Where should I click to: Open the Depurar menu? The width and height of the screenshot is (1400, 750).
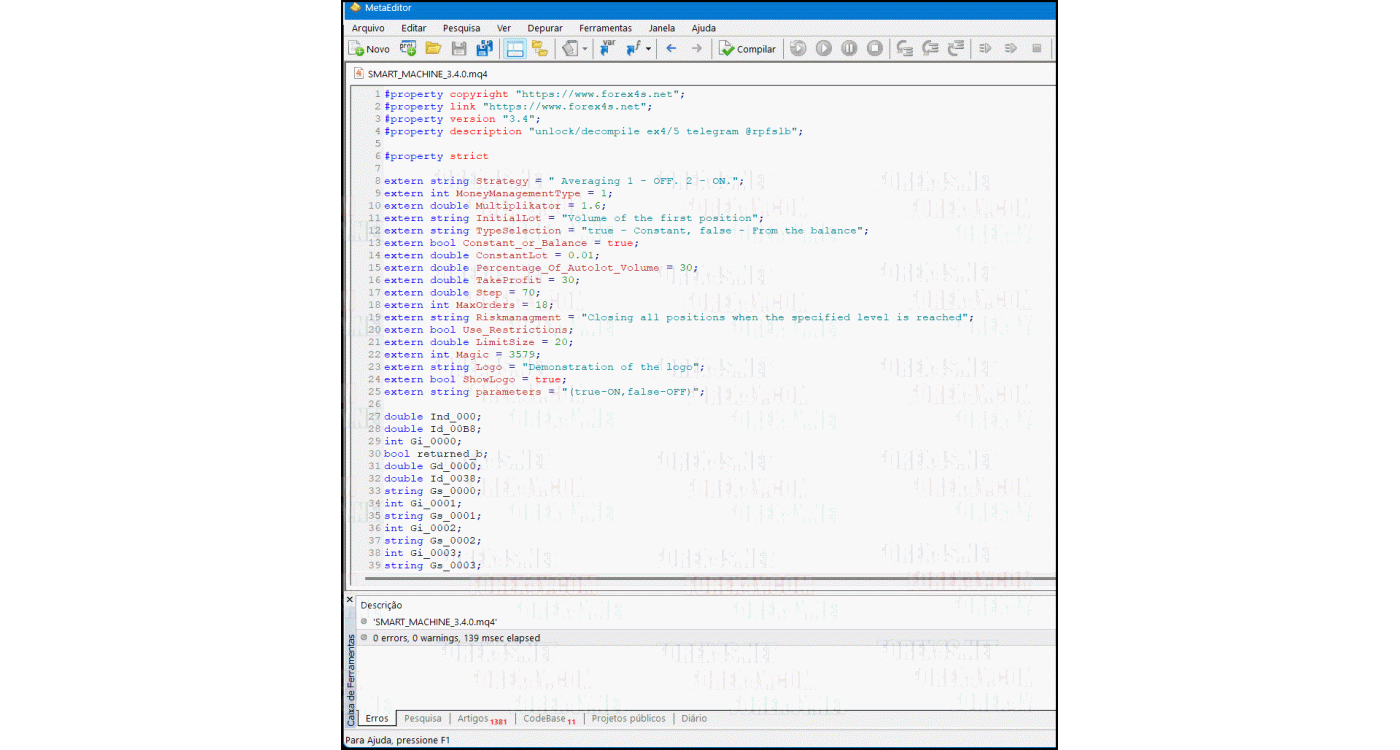click(x=544, y=28)
